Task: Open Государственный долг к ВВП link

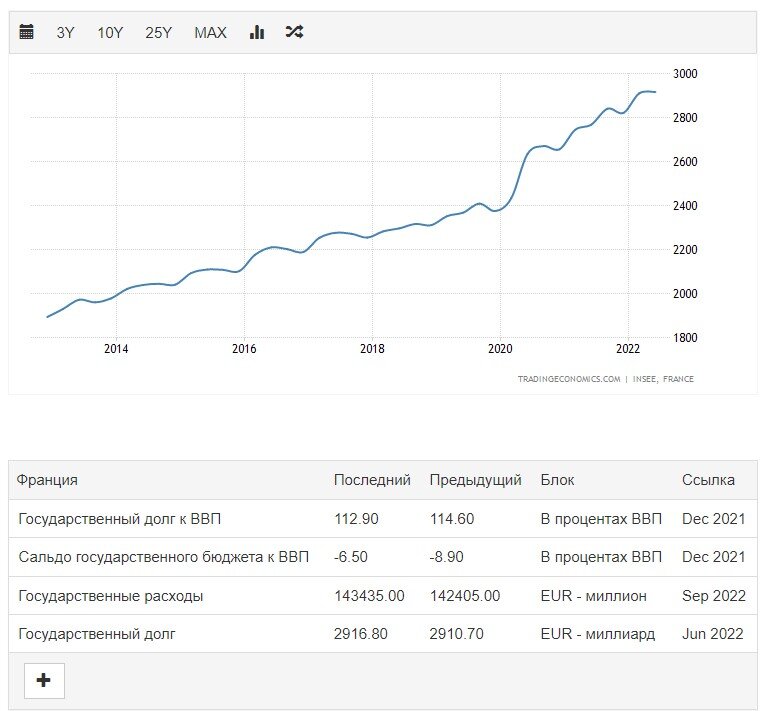Action: click(x=120, y=519)
